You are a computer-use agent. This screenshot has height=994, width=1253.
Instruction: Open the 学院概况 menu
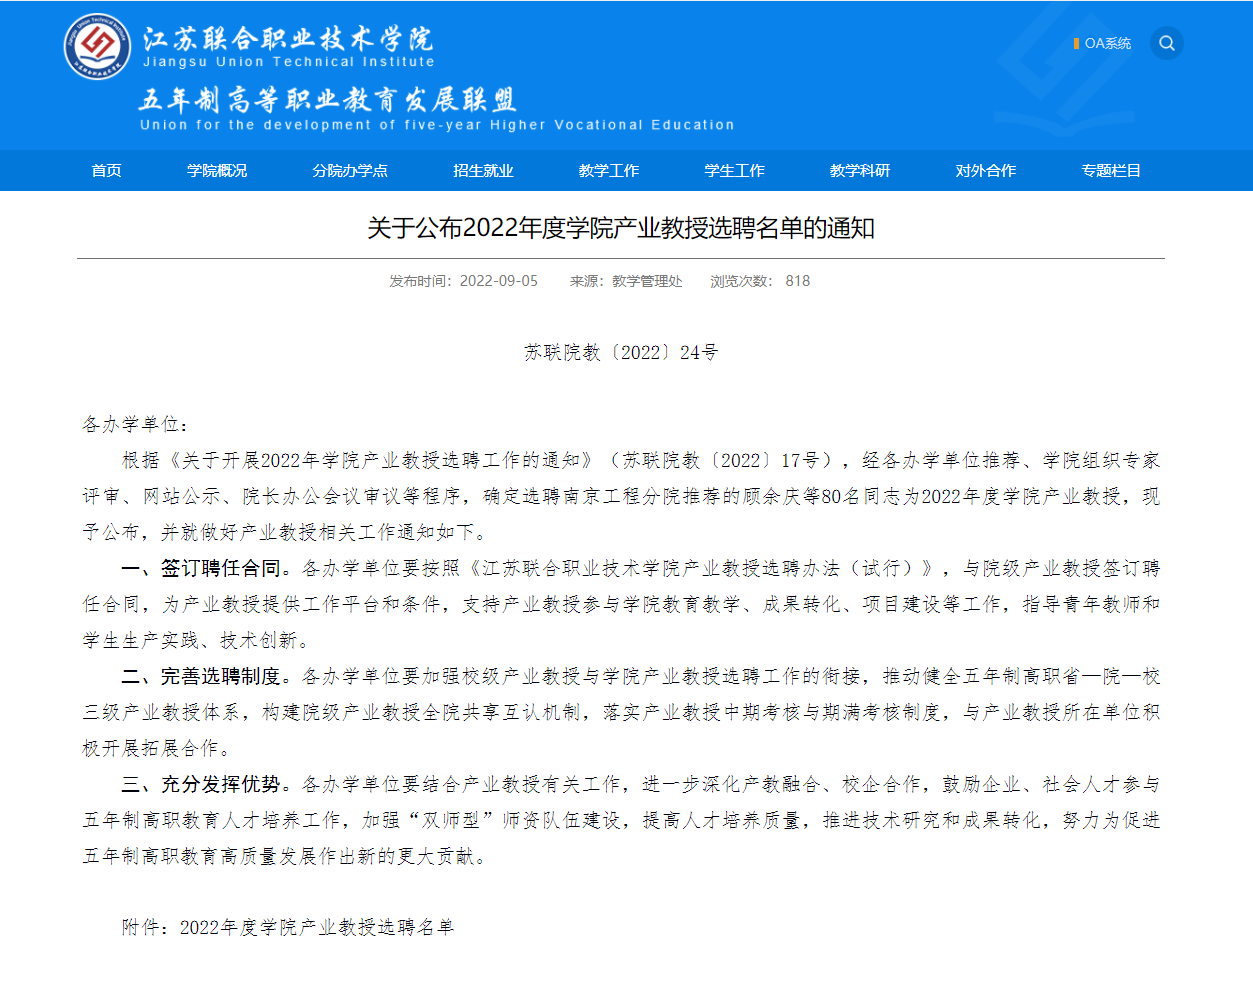pyautogui.click(x=217, y=171)
